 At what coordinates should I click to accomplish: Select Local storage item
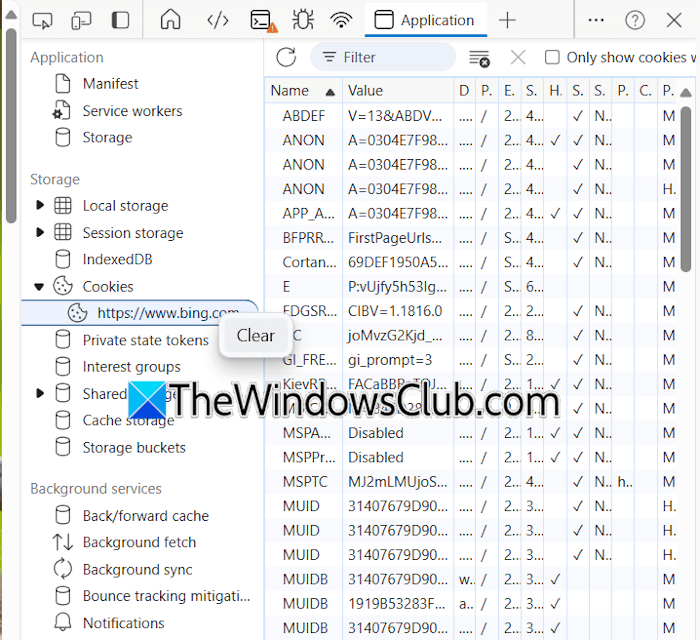click(125, 206)
